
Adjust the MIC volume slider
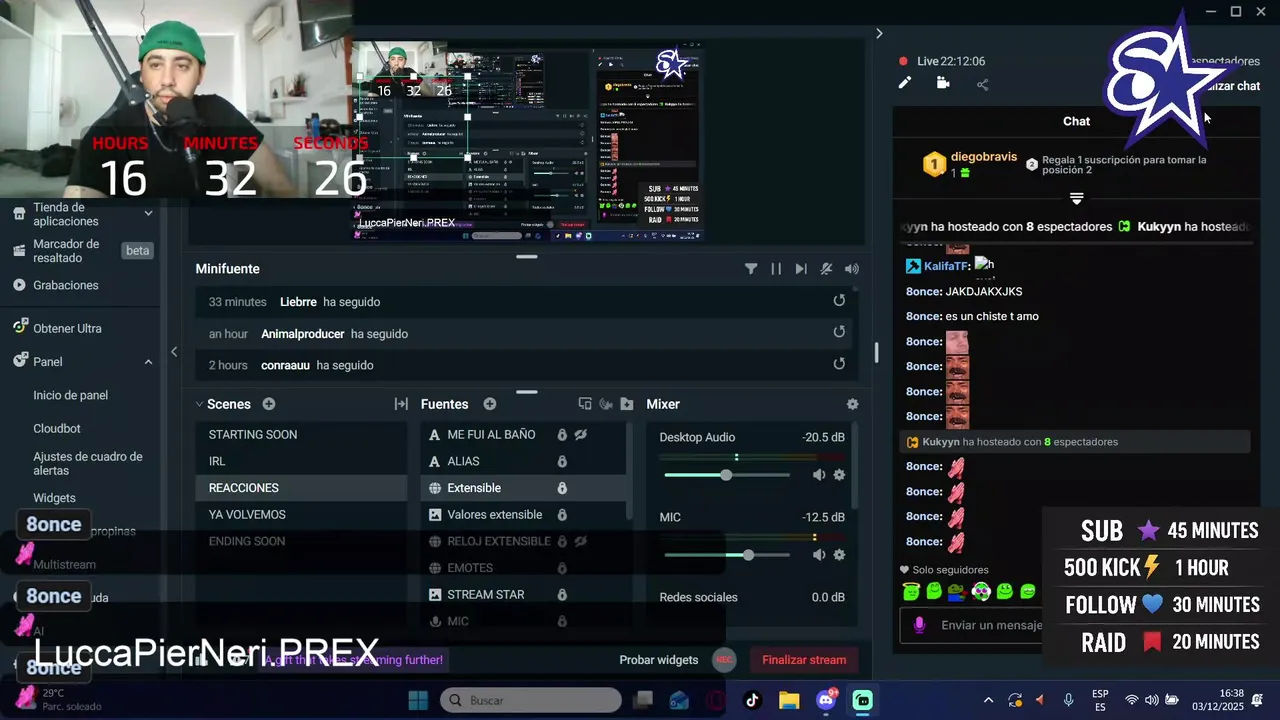tap(727, 555)
